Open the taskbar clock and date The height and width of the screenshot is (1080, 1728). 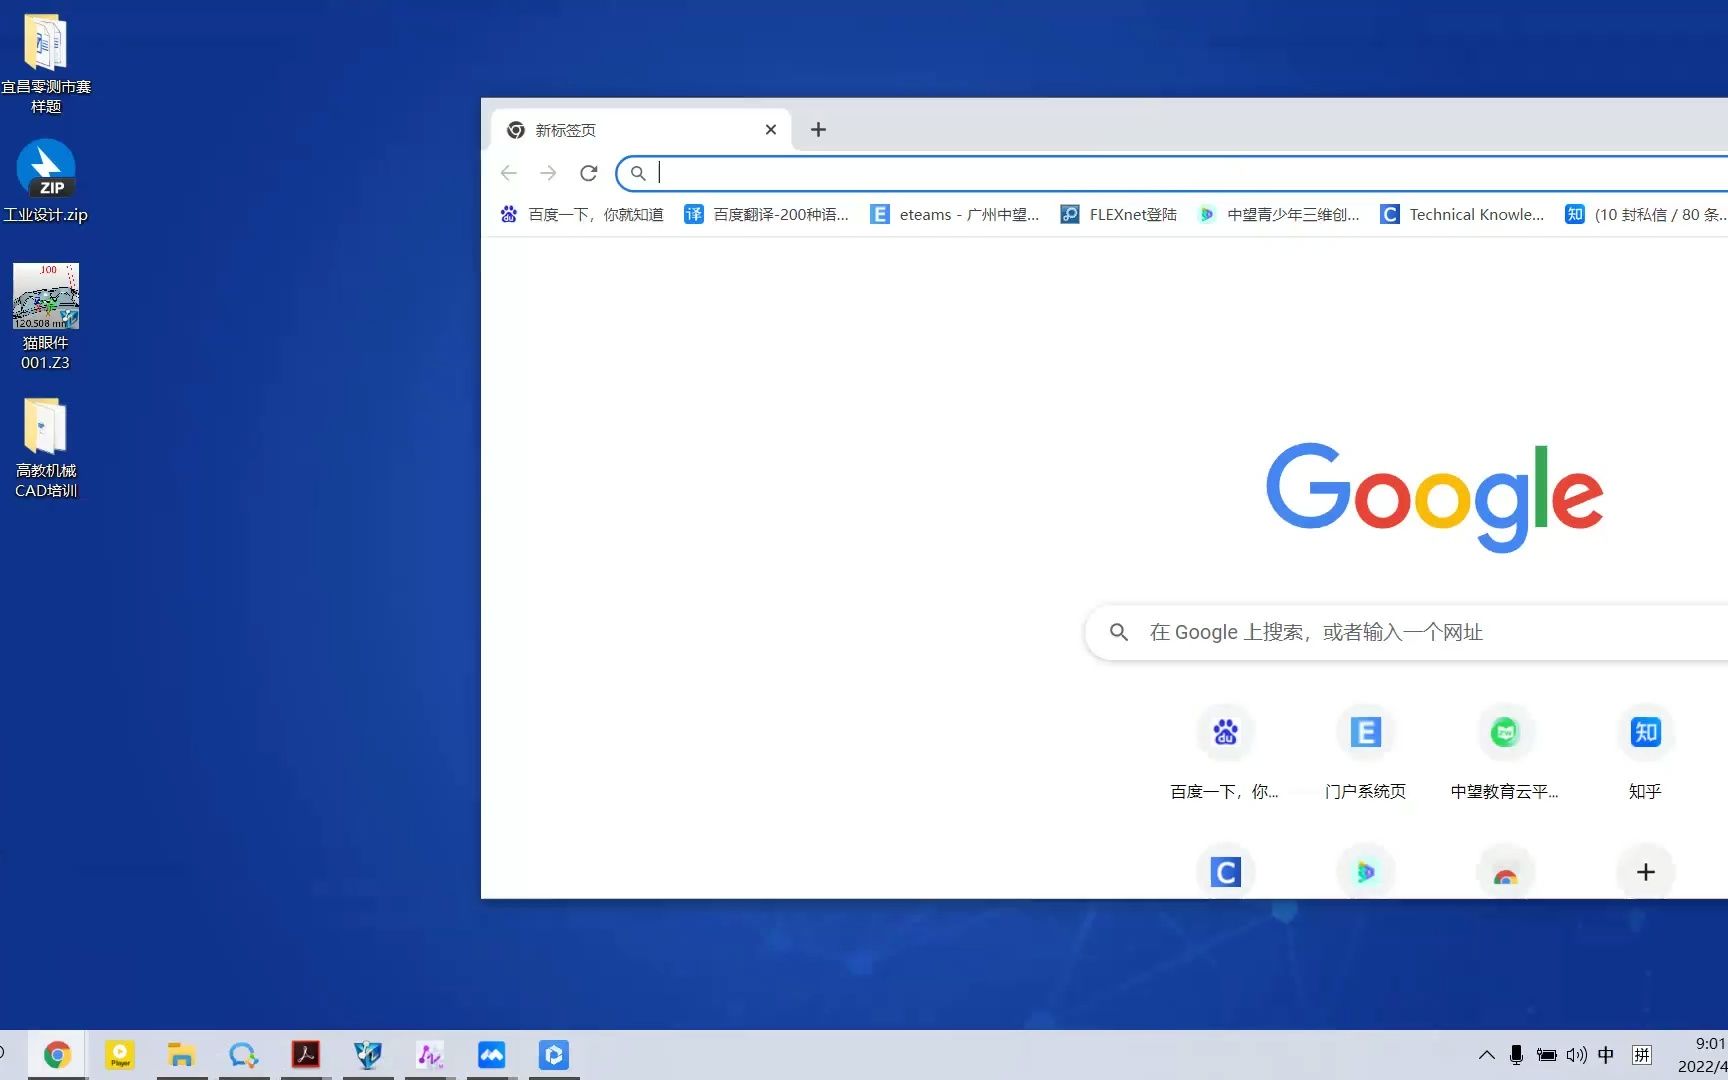1702,1055
